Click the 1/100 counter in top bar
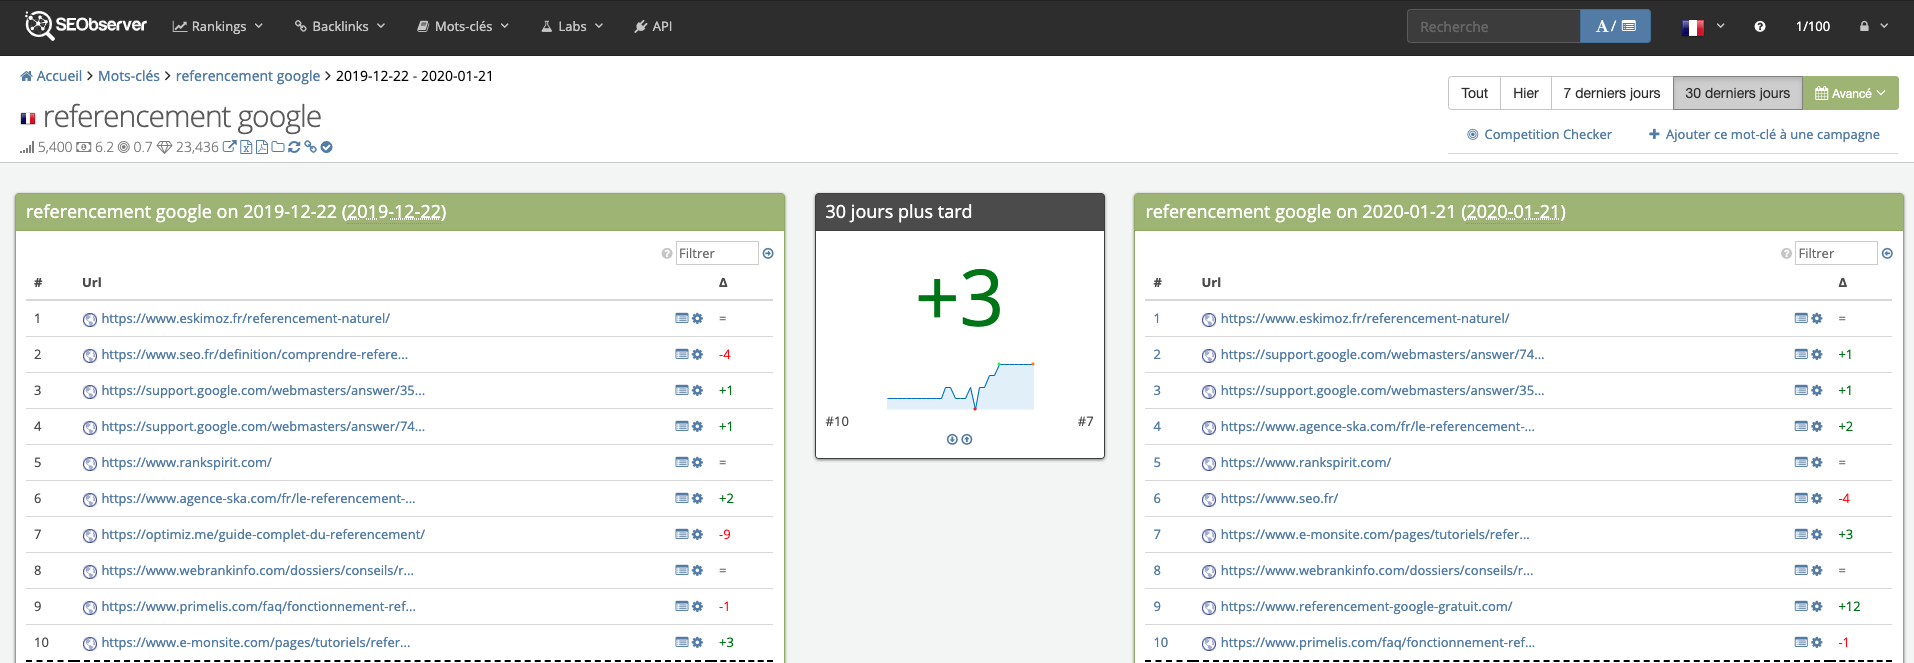 coord(1813,26)
